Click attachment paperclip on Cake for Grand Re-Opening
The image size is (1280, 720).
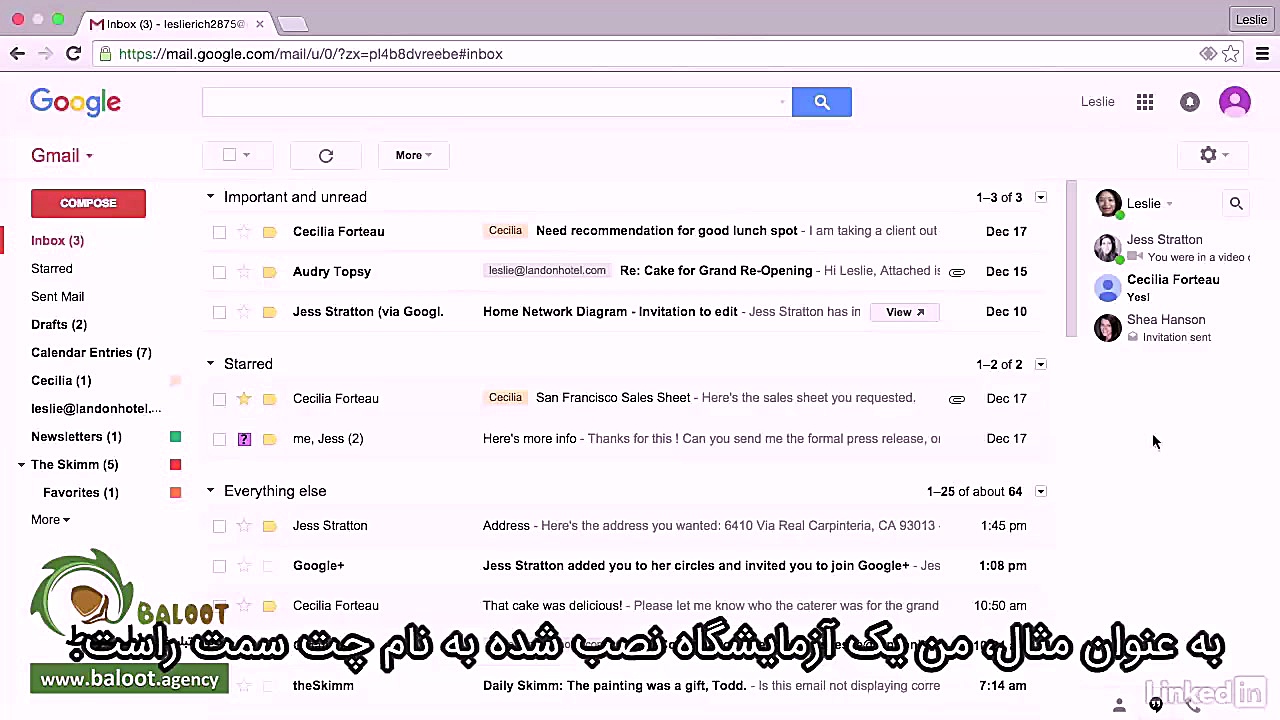(x=957, y=272)
